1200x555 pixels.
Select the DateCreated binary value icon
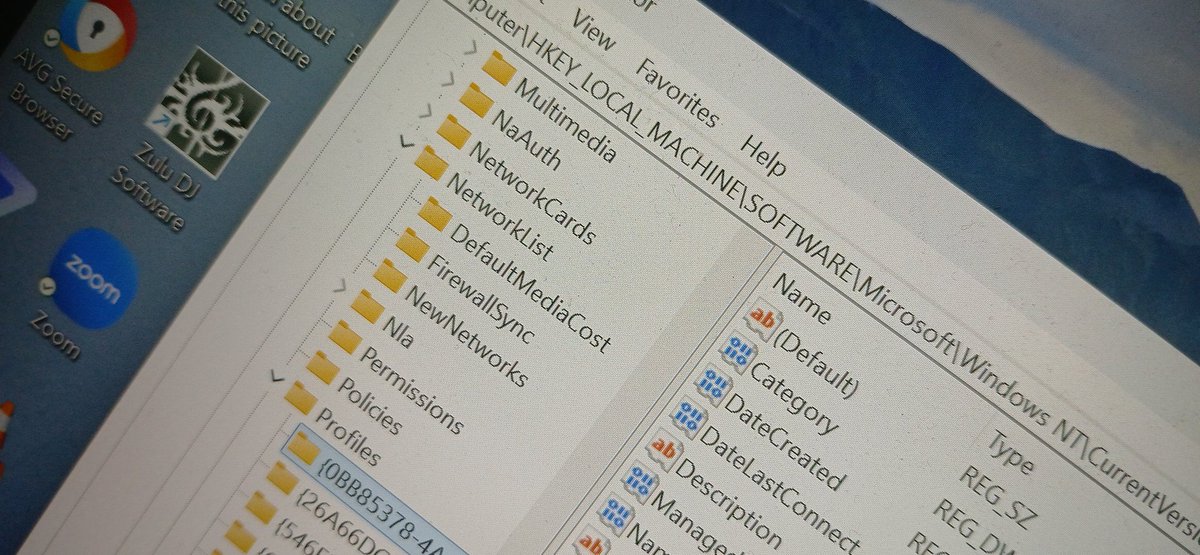tap(713, 384)
